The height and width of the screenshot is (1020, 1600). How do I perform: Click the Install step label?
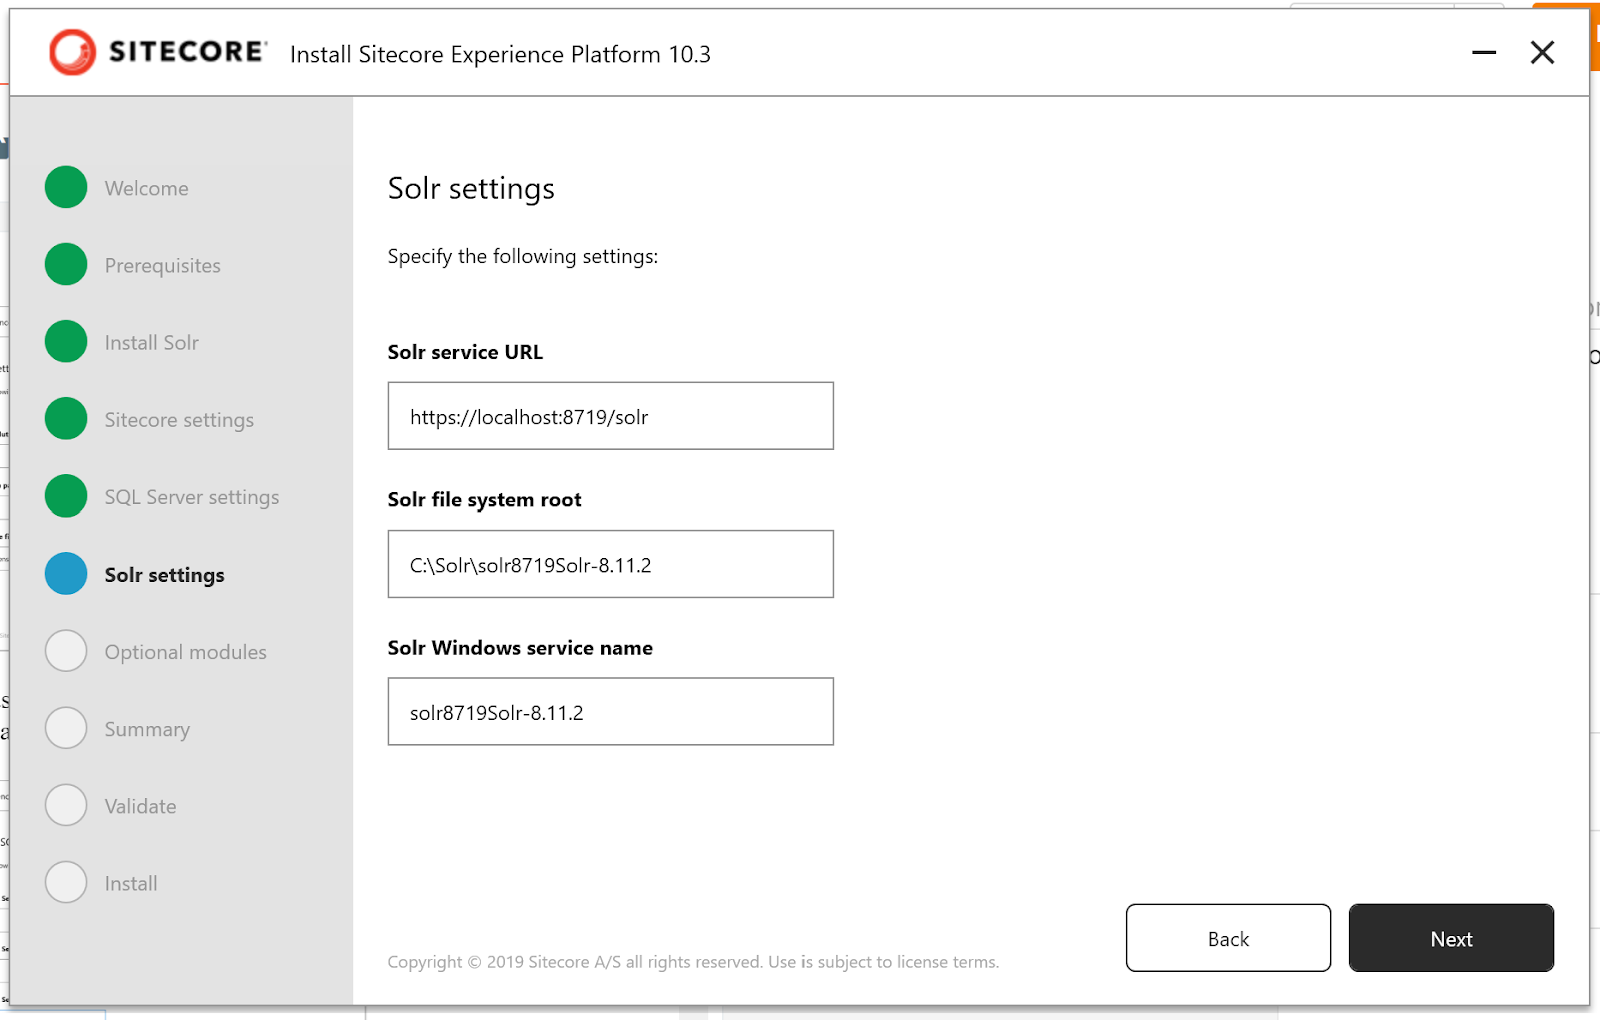tap(131, 883)
